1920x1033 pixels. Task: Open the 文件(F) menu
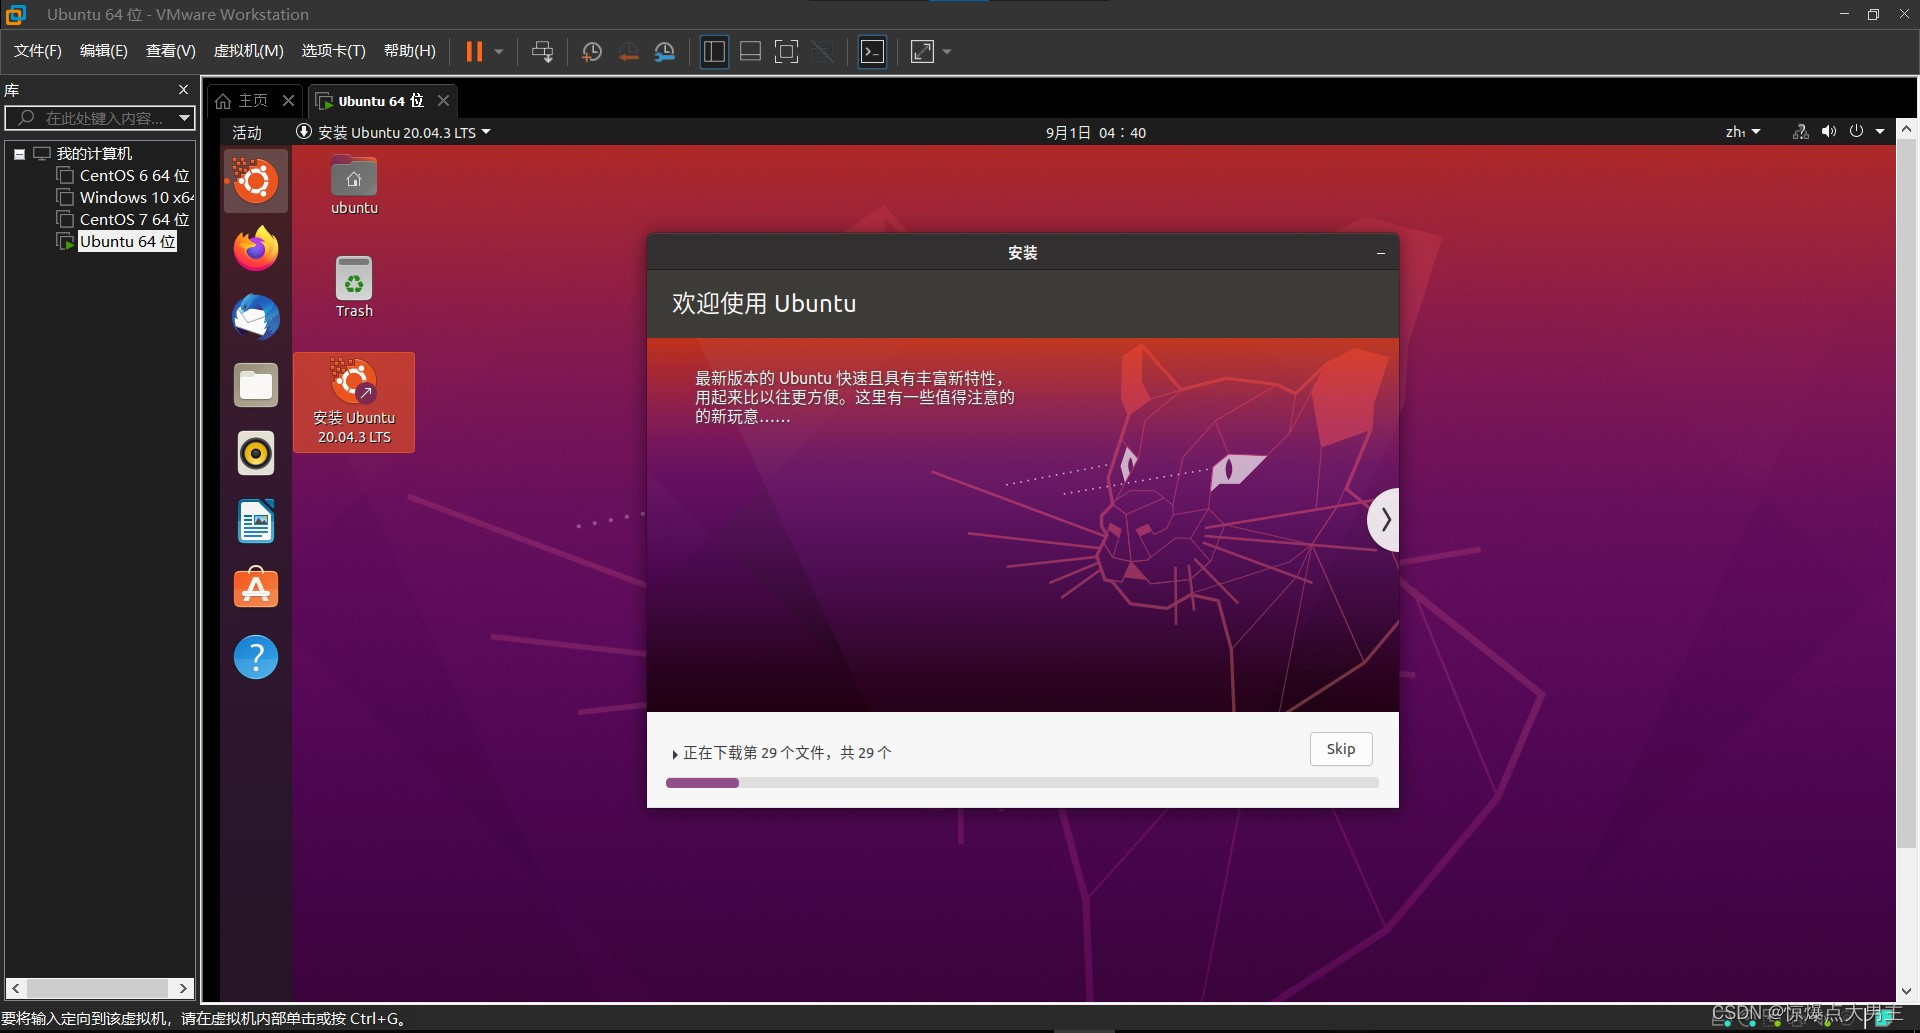click(37, 51)
